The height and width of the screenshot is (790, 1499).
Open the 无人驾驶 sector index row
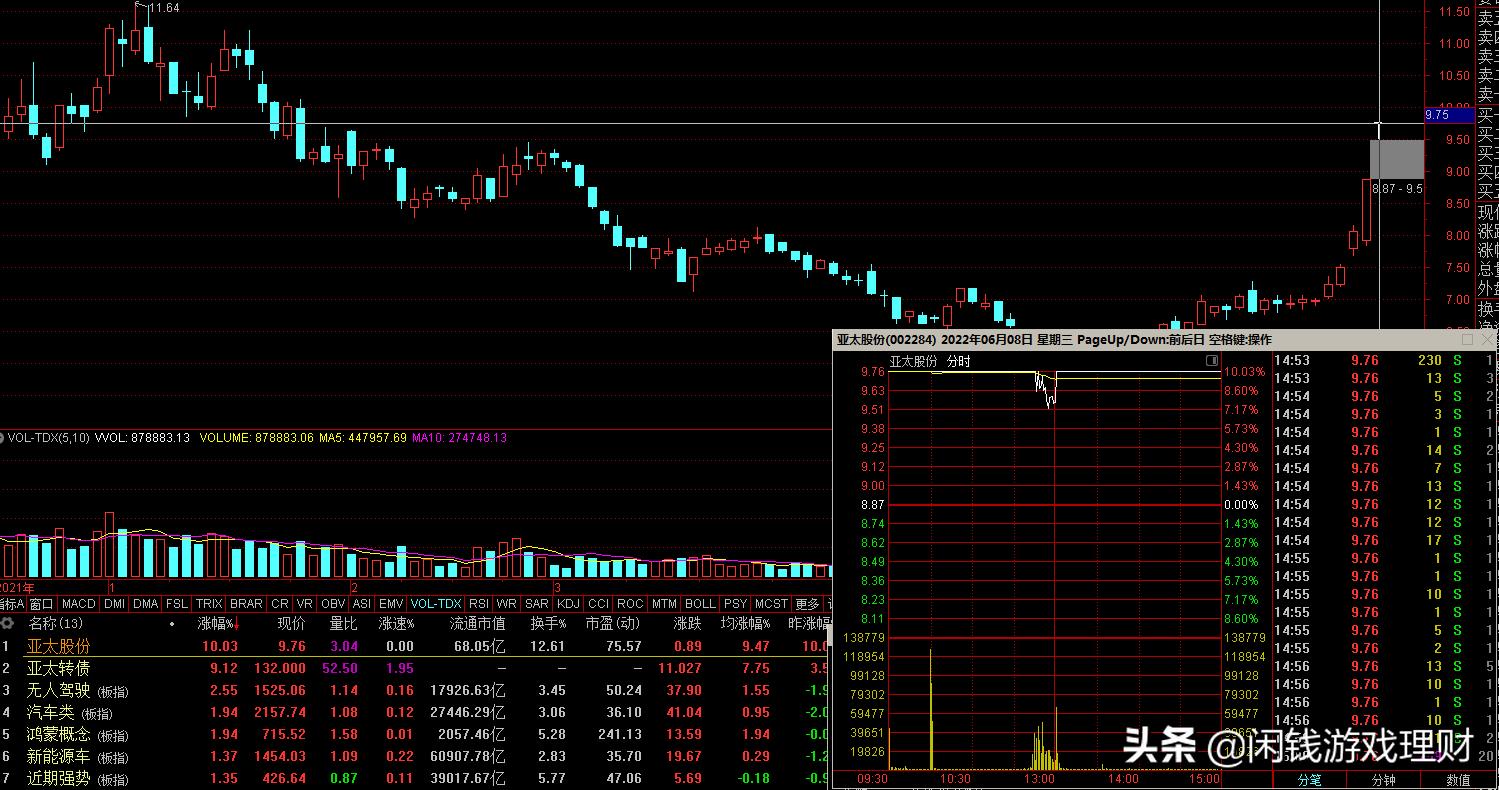[58, 691]
